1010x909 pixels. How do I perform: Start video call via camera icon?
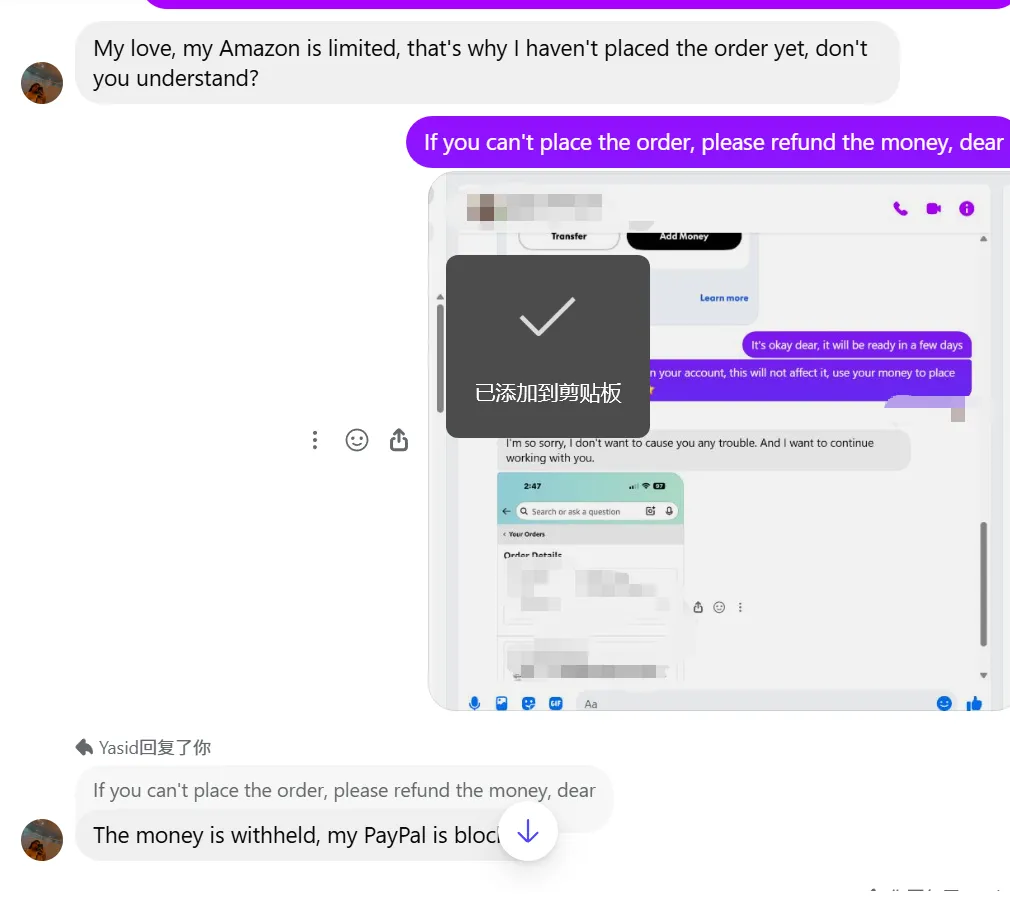pos(933,208)
